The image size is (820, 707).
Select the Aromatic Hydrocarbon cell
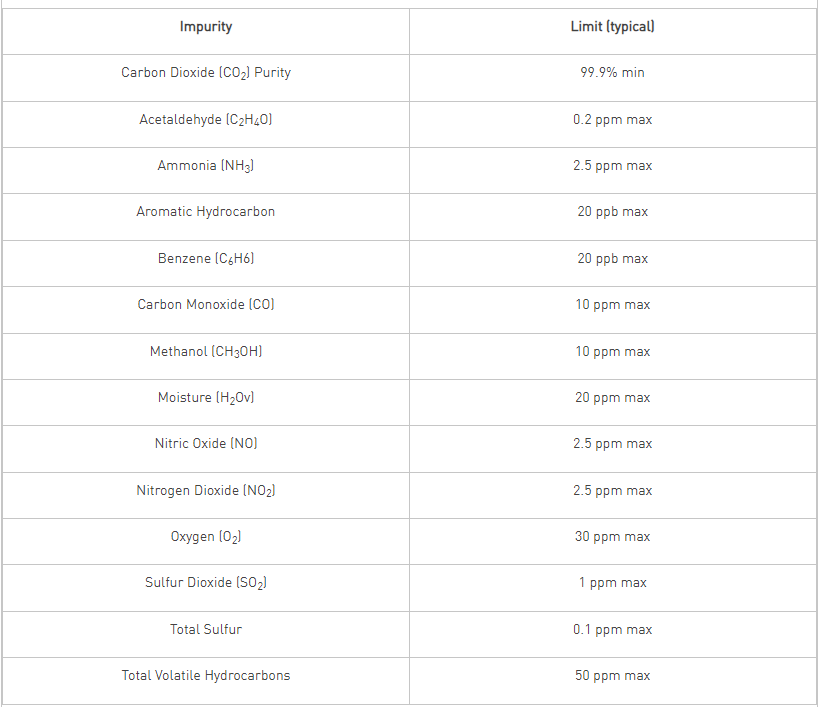[x=206, y=212]
